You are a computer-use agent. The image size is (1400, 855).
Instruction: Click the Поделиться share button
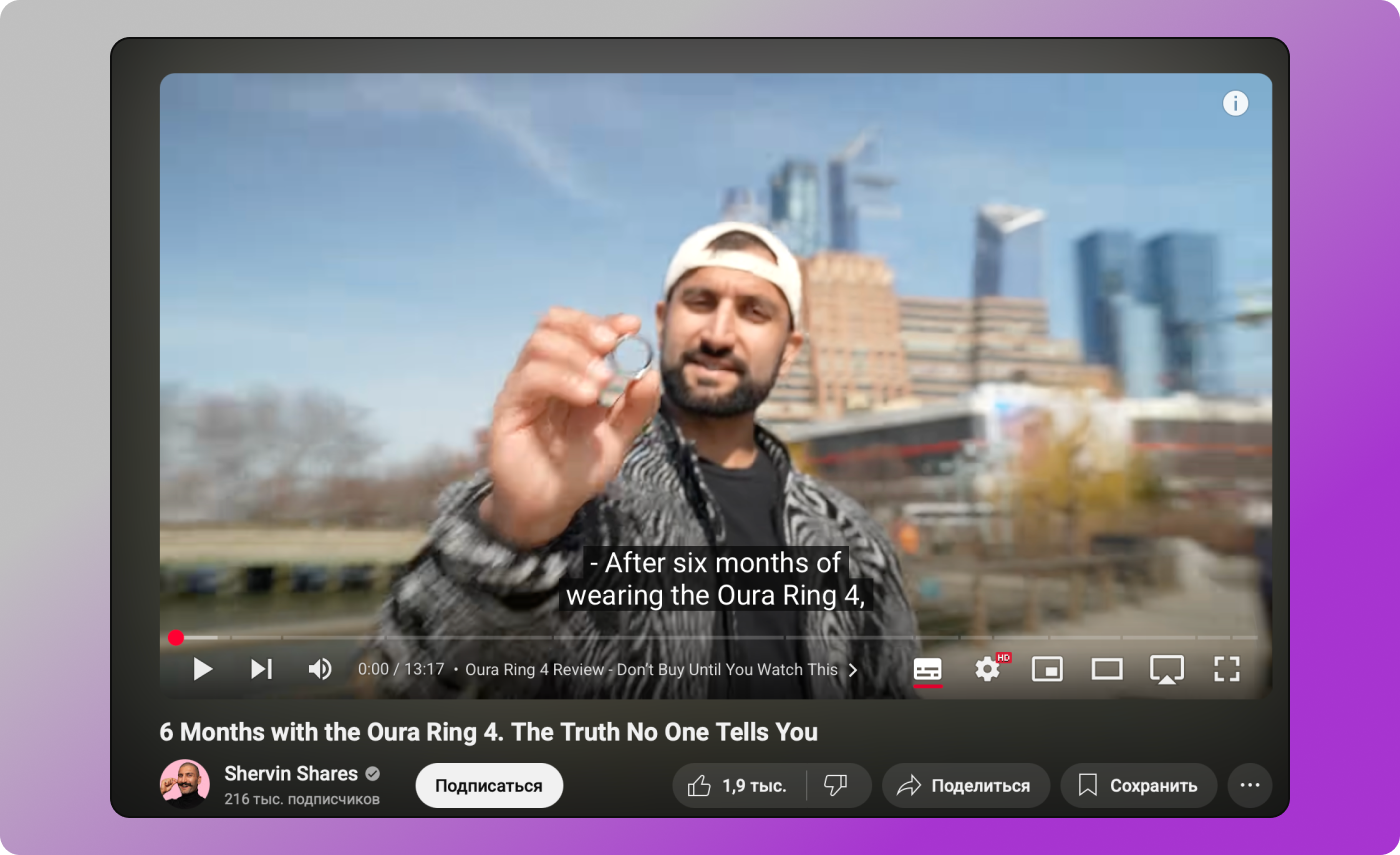tap(965, 786)
